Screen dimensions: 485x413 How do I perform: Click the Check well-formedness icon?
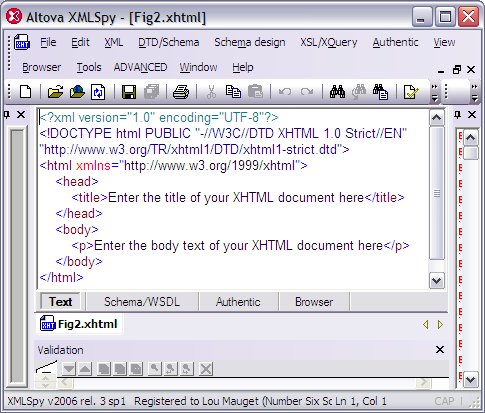point(411,92)
